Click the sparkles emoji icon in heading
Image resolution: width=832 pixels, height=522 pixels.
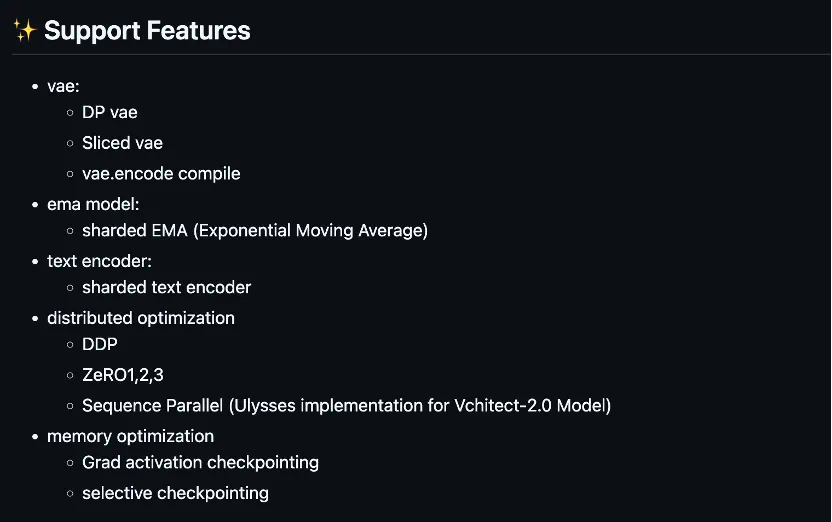tap(24, 31)
